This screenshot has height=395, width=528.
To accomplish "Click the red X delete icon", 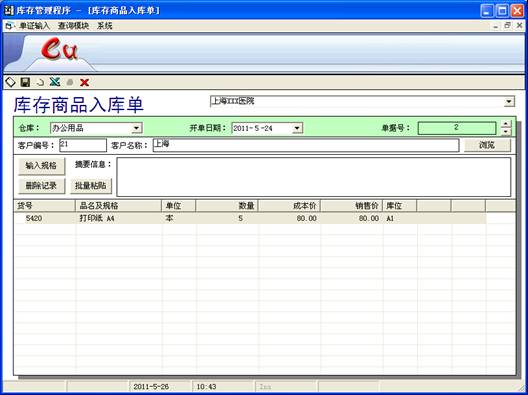I will (84, 82).
